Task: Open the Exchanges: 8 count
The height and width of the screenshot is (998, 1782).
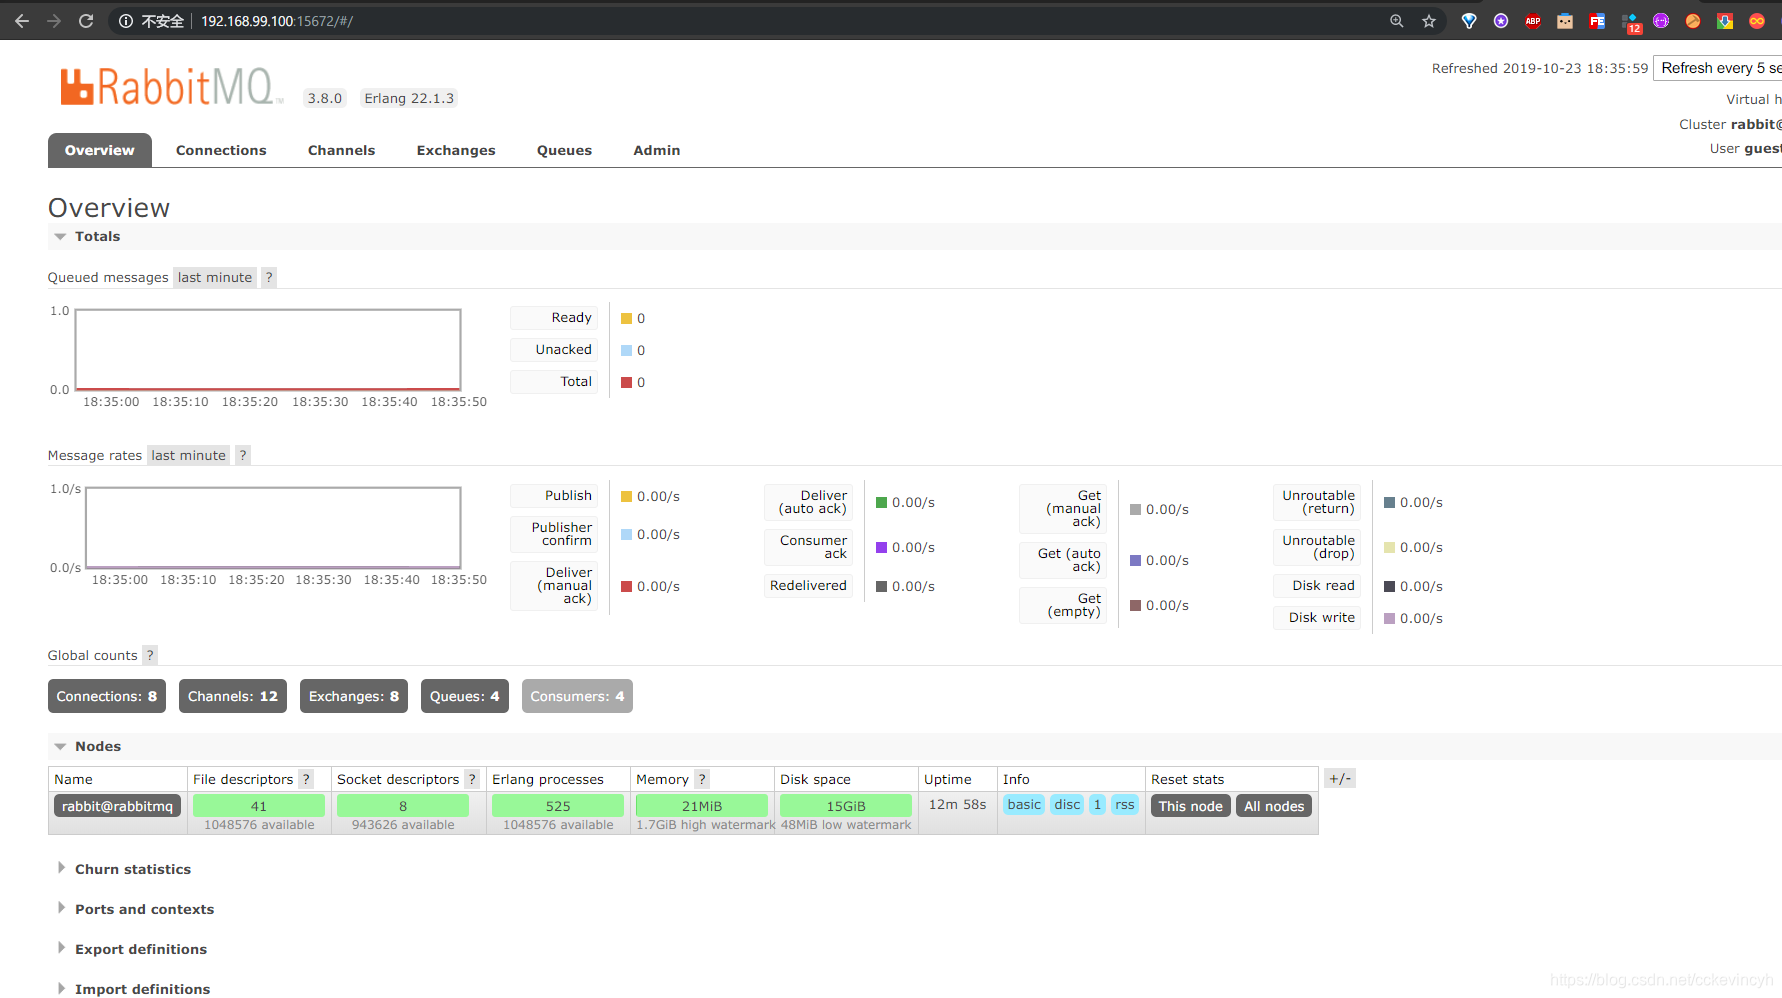Action: point(354,696)
